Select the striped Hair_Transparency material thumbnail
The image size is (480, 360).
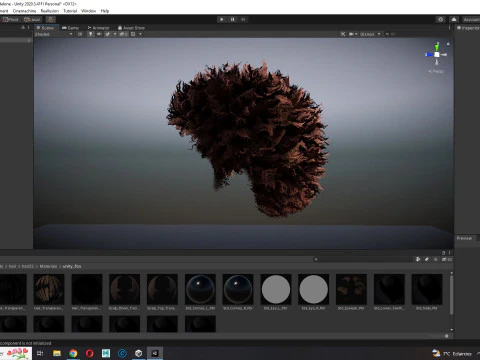[49, 289]
